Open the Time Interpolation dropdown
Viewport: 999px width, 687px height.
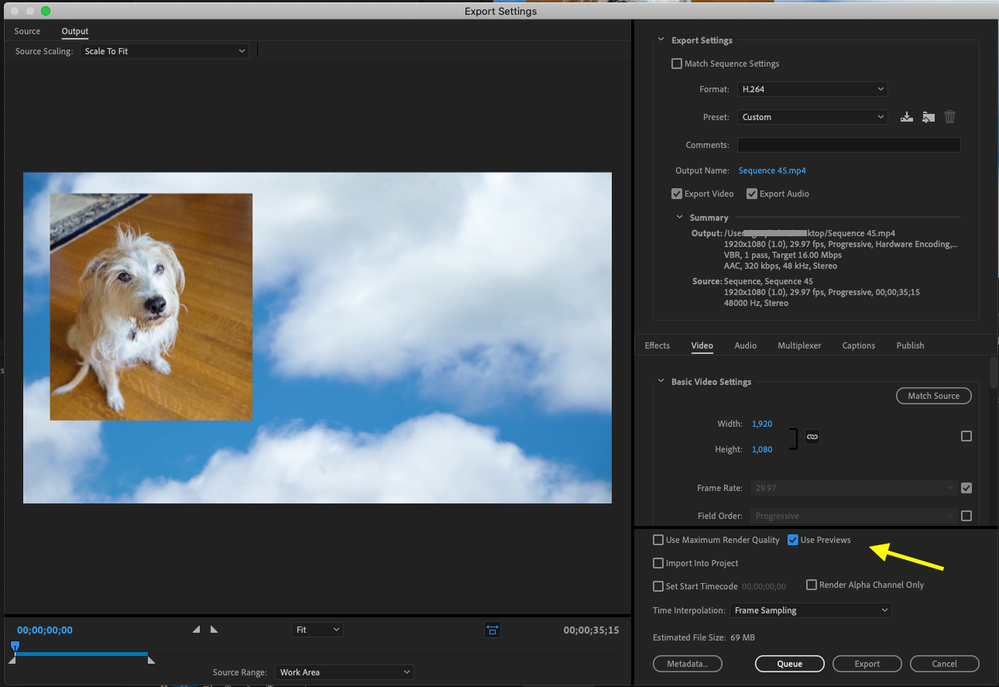(811, 609)
